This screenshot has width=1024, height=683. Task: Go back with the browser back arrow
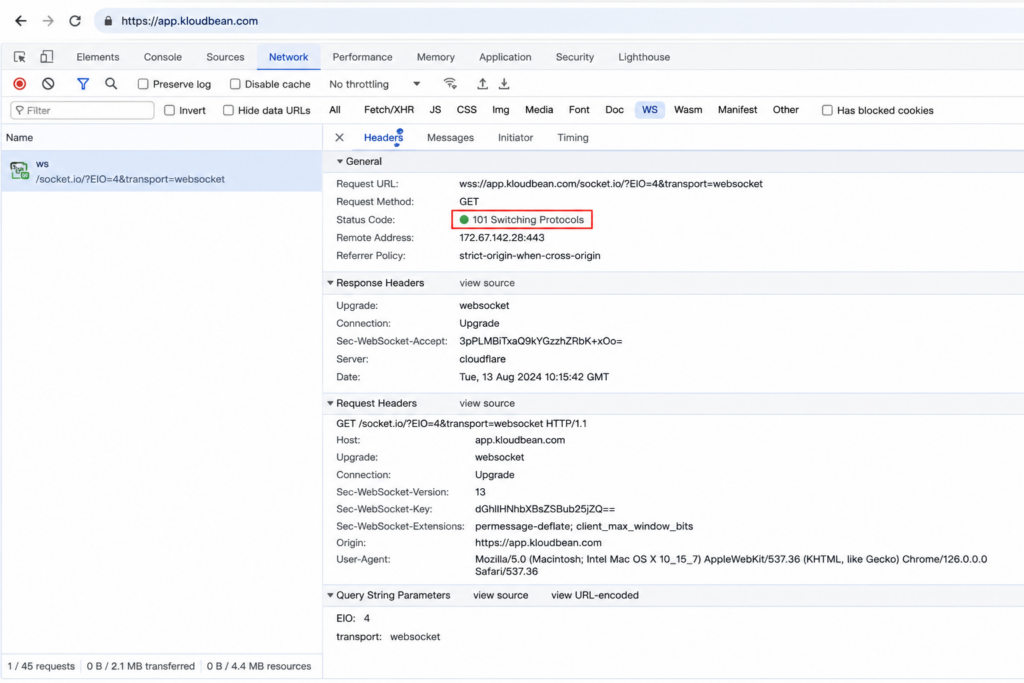pyautogui.click(x=21, y=21)
